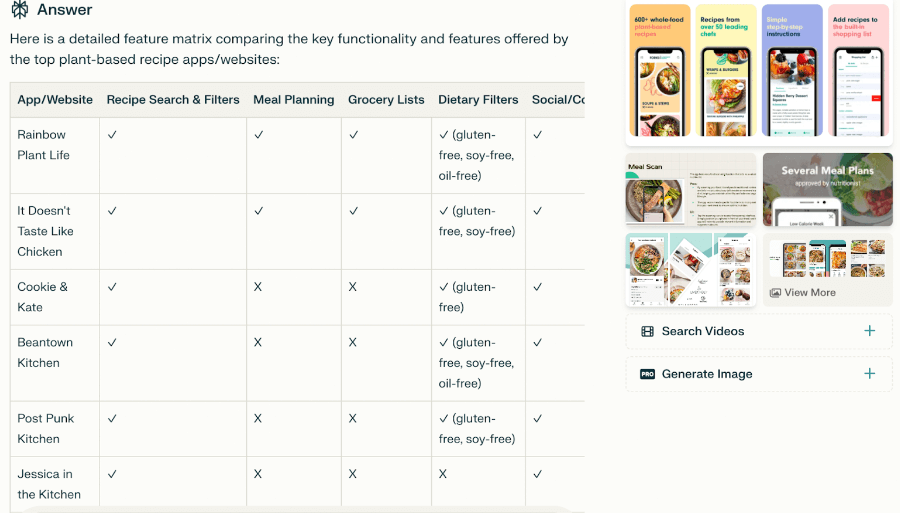Screen dimensions: 900x522
Task: Click the Meal Planning column header
Action: (x=293, y=100)
